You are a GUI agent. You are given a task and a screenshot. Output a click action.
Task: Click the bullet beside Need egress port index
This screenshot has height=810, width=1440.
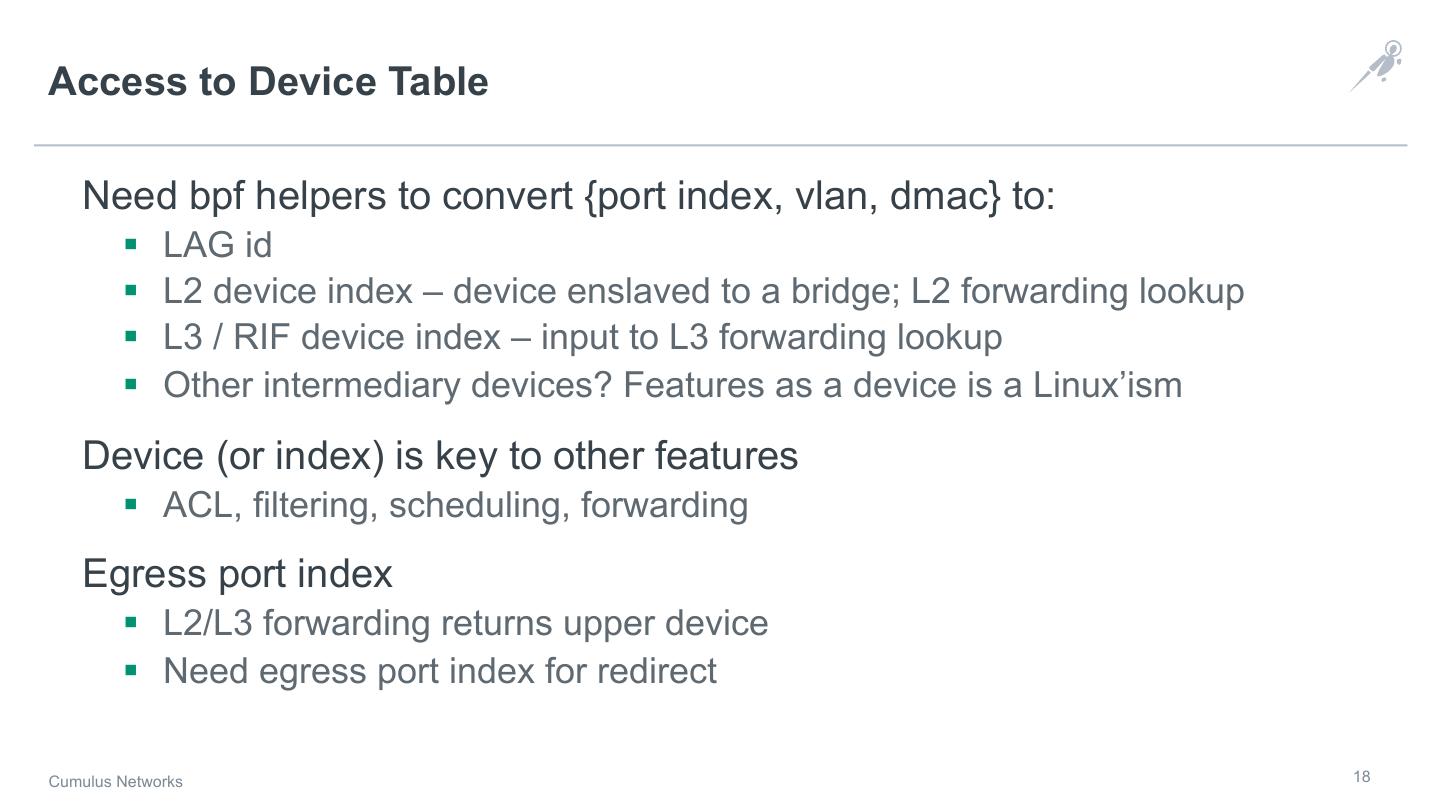tap(130, 669)
